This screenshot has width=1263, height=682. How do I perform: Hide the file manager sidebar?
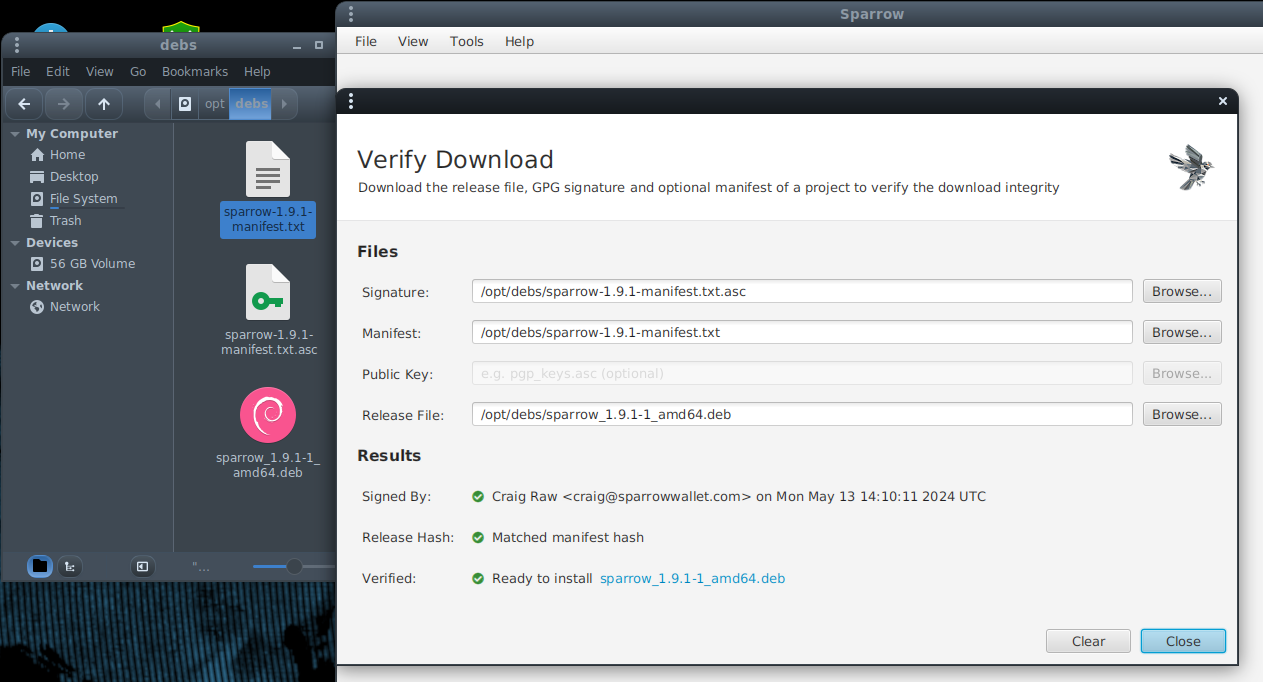142,567
